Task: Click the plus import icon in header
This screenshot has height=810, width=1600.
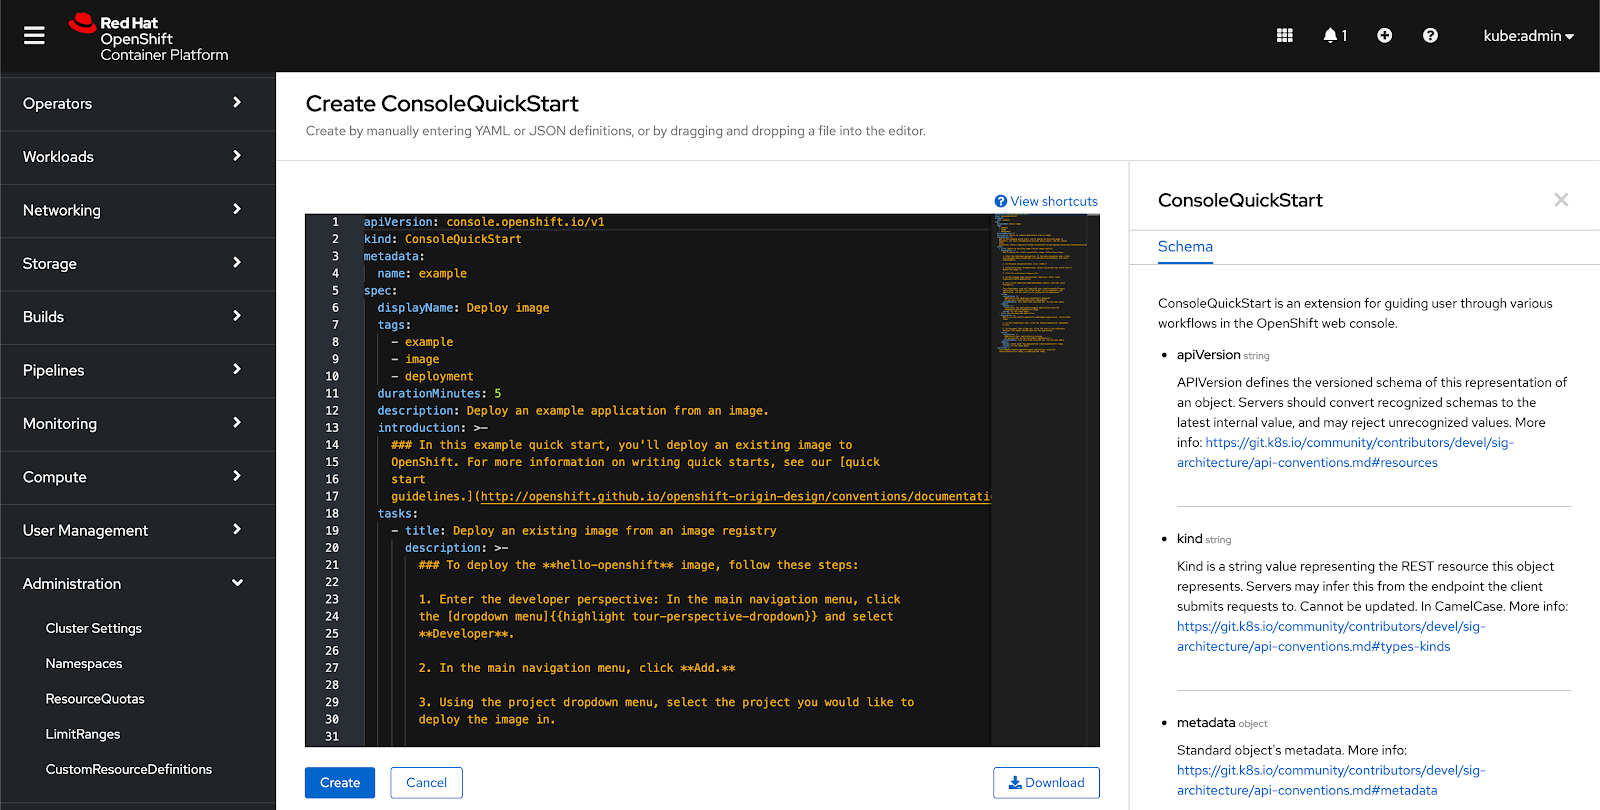Action: pyautogui.click(x=1384, y=36)
